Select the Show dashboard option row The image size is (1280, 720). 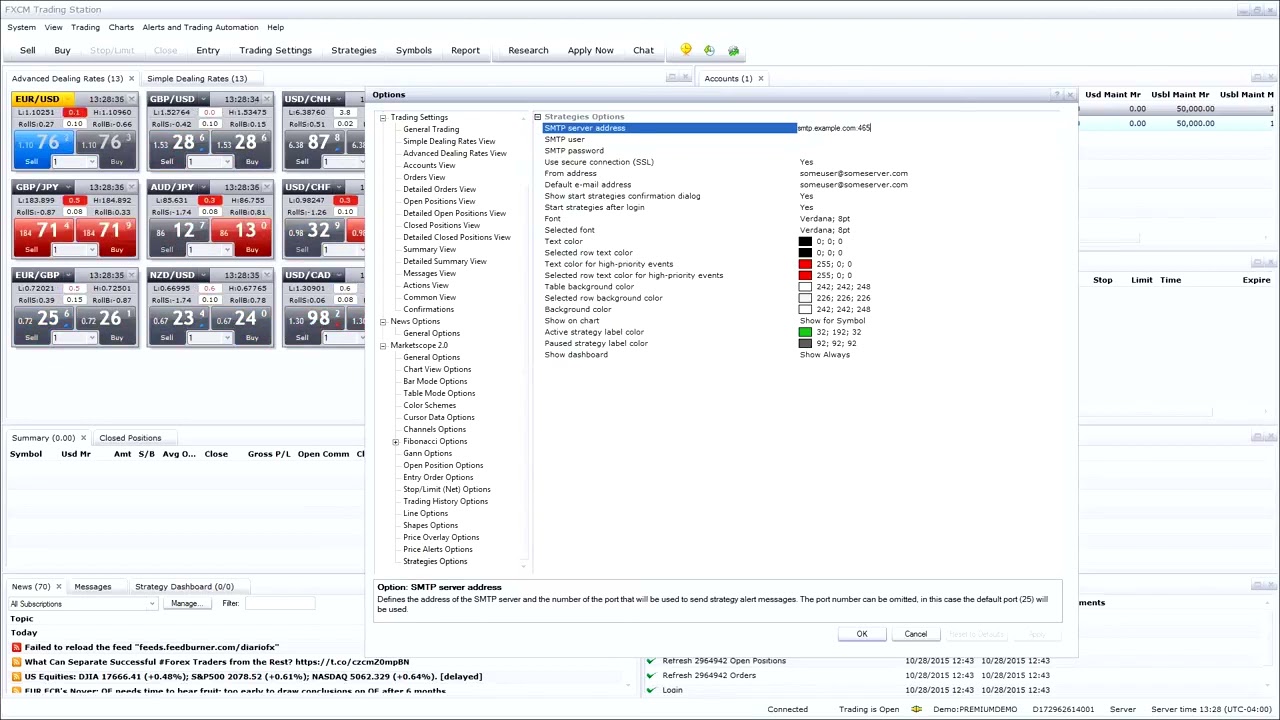tap(802, 355)
